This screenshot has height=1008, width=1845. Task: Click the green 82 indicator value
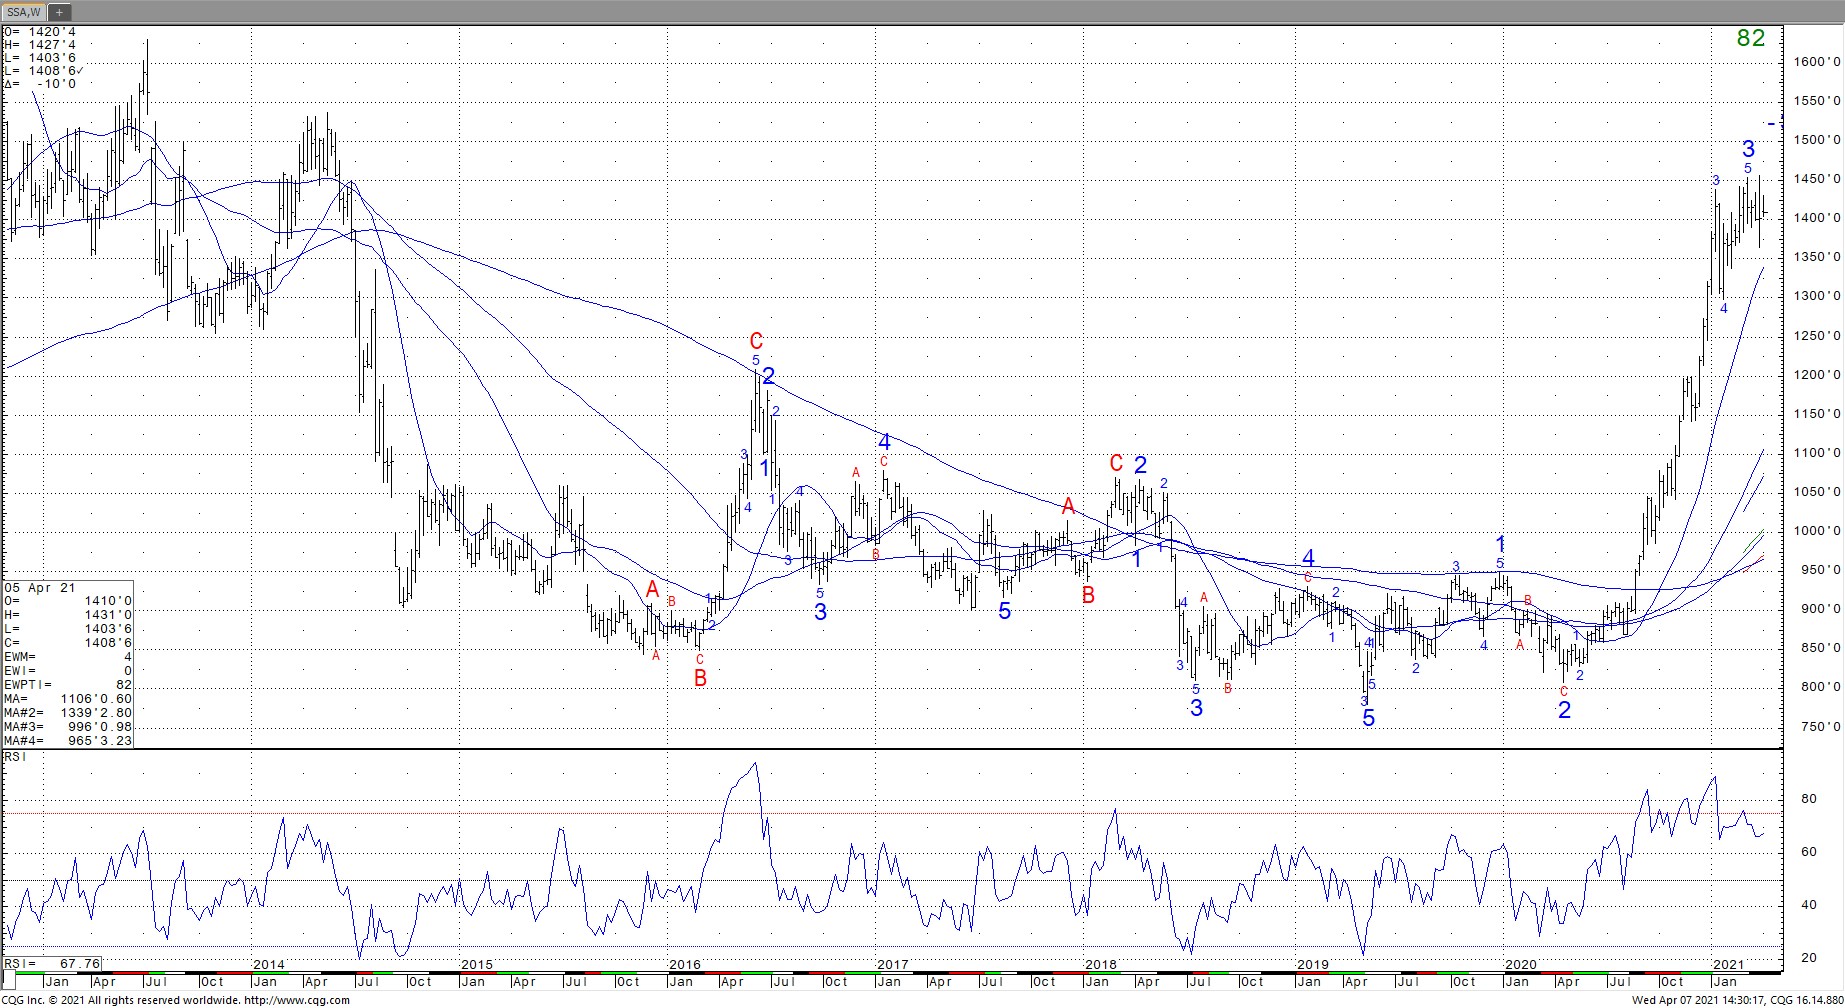click(1750, 38)
